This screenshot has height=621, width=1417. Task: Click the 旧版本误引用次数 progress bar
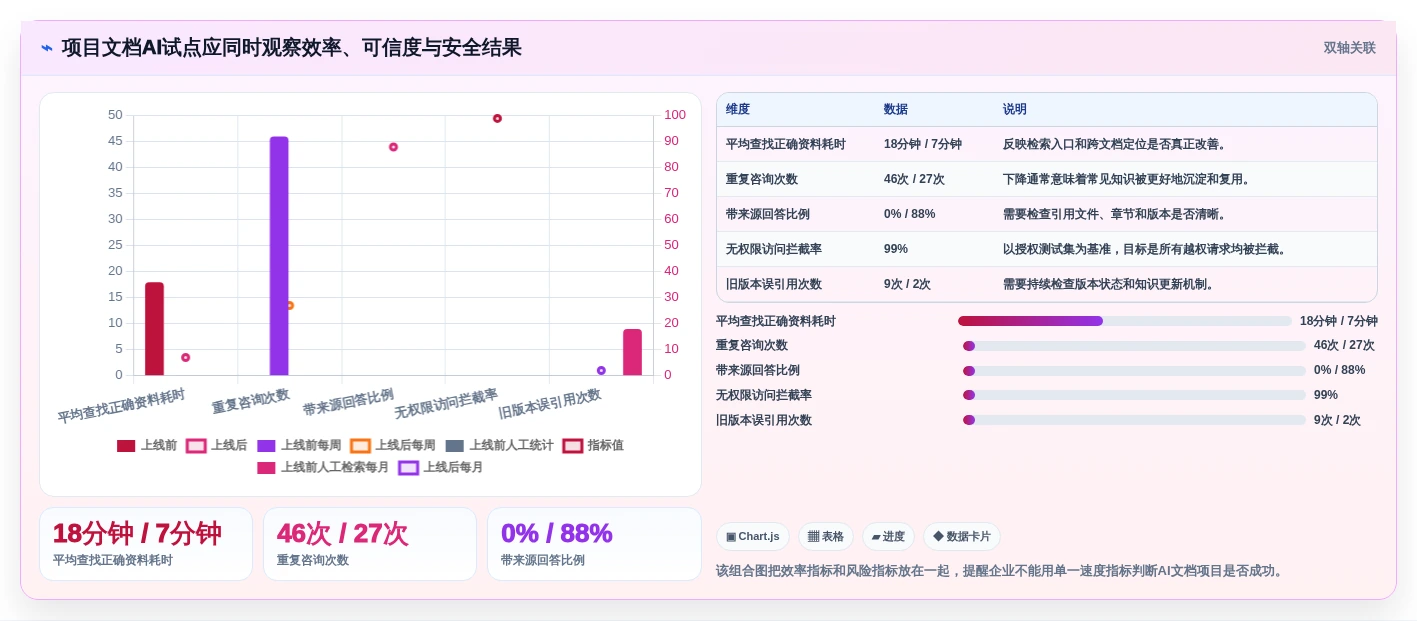pos(1134,420)
